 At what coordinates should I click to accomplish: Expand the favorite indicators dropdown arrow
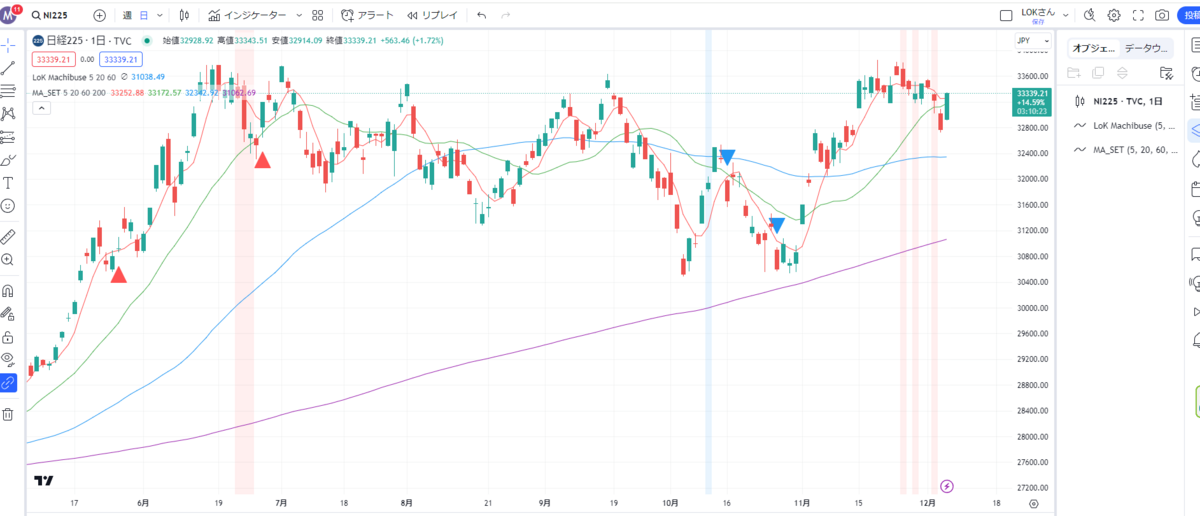coord(297,16)
